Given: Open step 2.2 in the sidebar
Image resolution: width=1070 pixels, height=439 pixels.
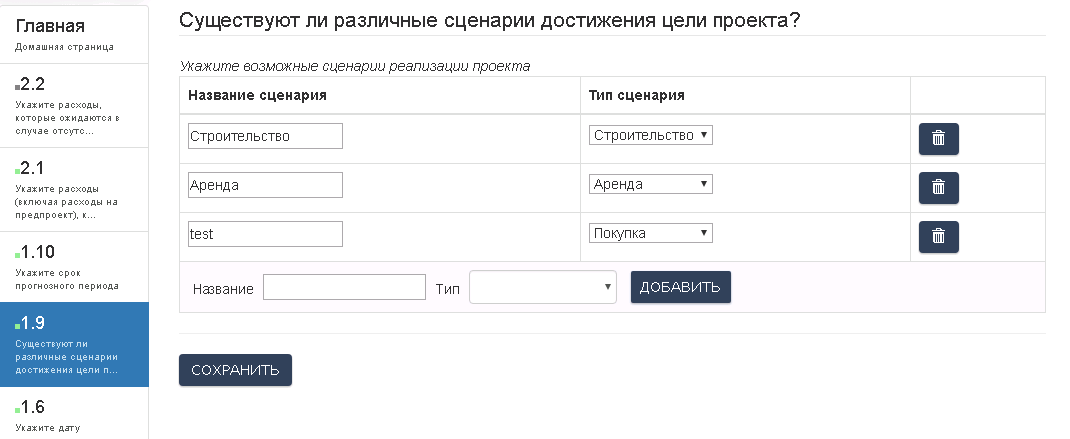Looking at the screenshot, I should click(74, 106).
